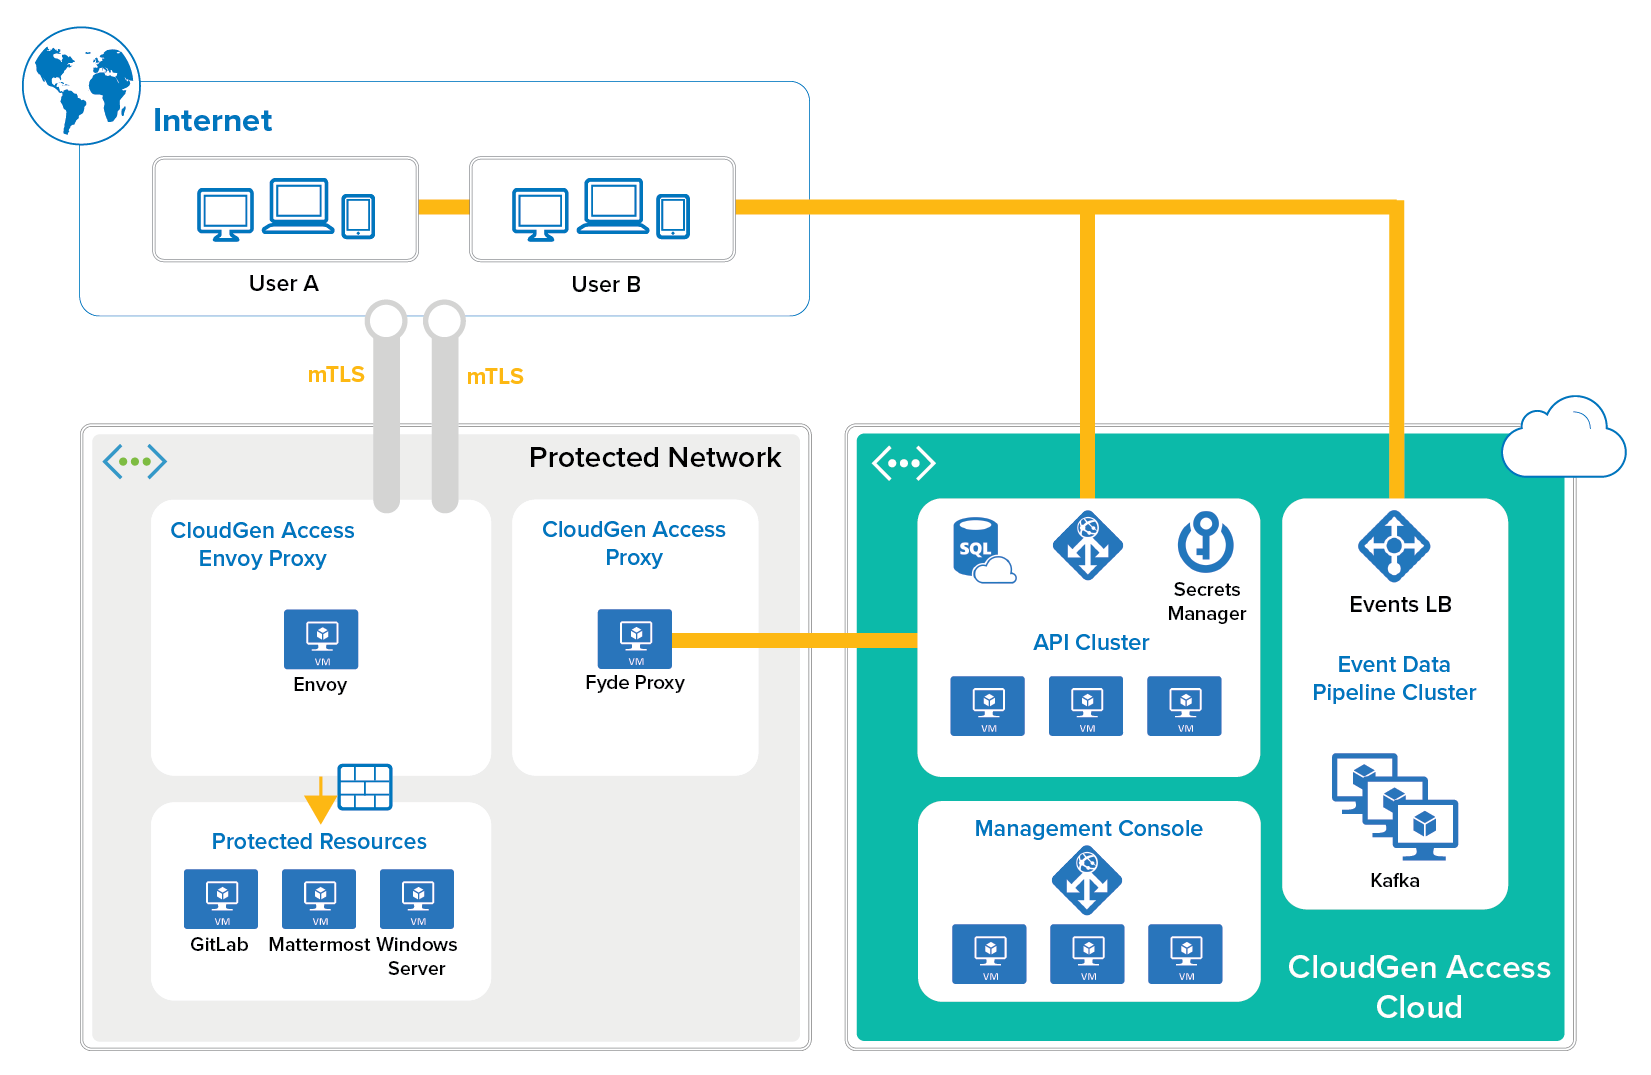1651x1075 pixels.
Task: Click the Kafka cluster icon
Action: (1395, 807)
